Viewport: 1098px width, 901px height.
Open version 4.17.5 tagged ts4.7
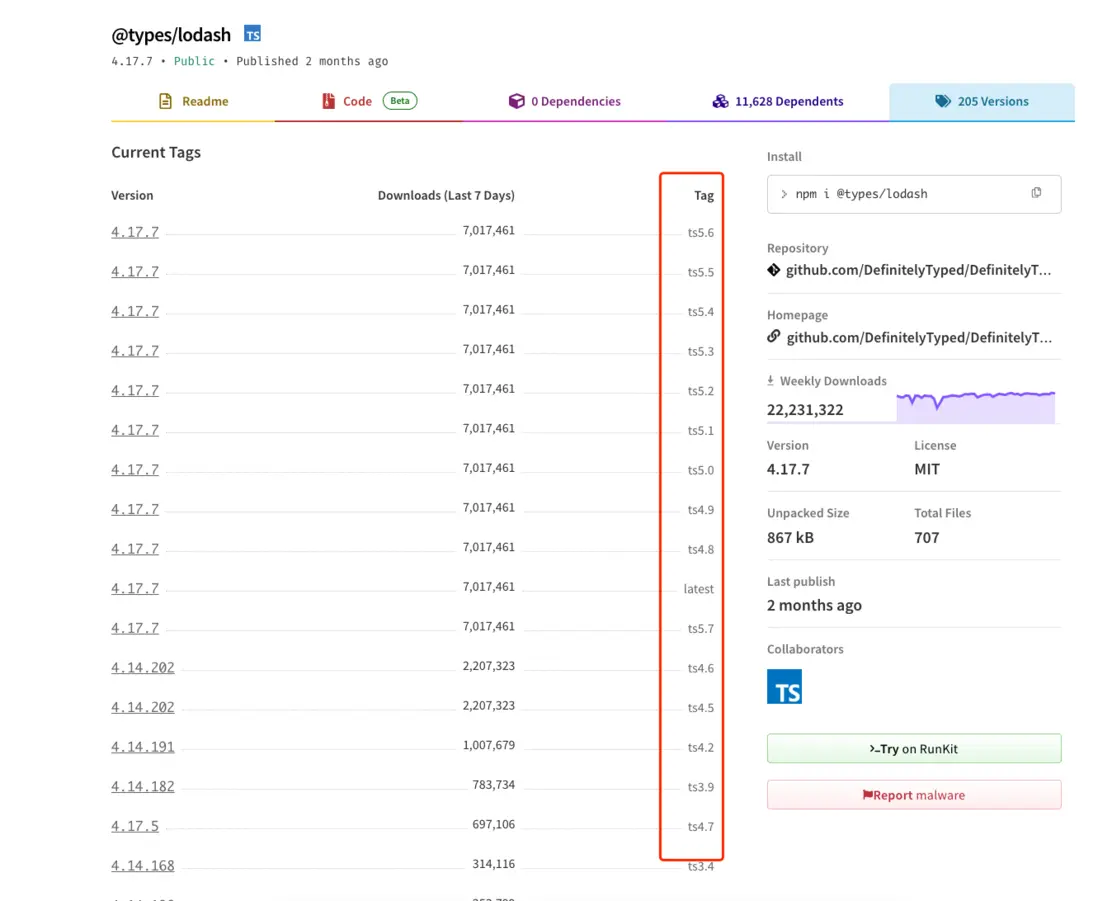[x=135, y=826]
